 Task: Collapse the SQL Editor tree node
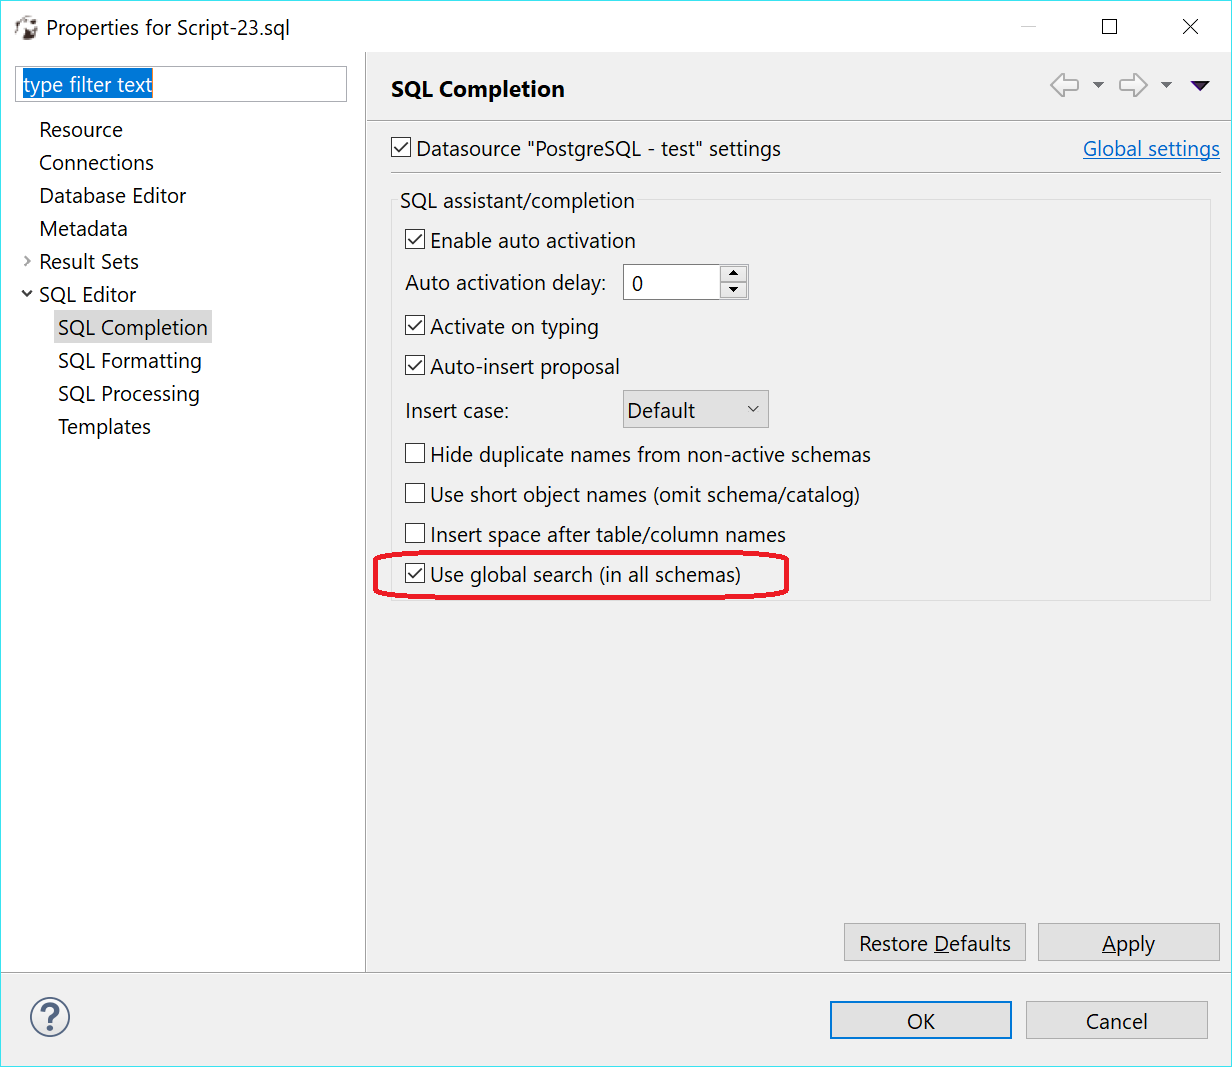[x=26, y=294]
